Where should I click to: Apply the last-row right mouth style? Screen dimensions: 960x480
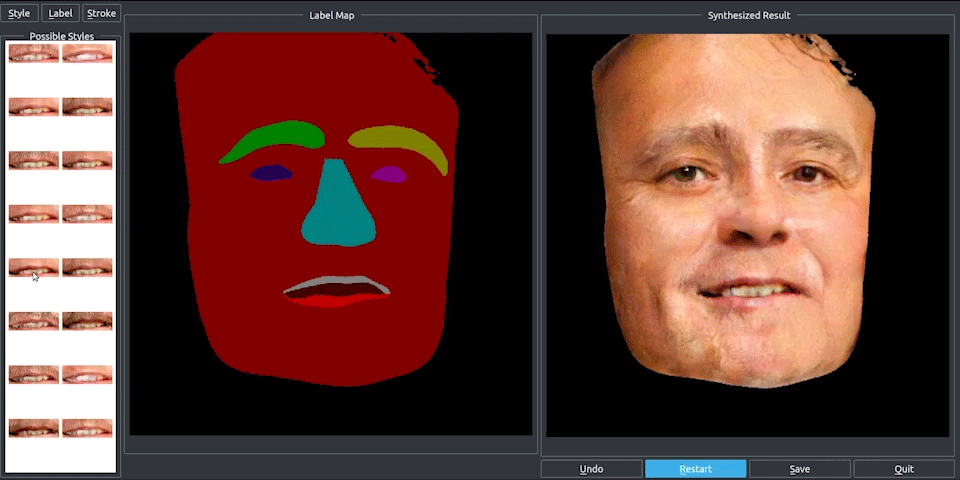pos(87,428)
